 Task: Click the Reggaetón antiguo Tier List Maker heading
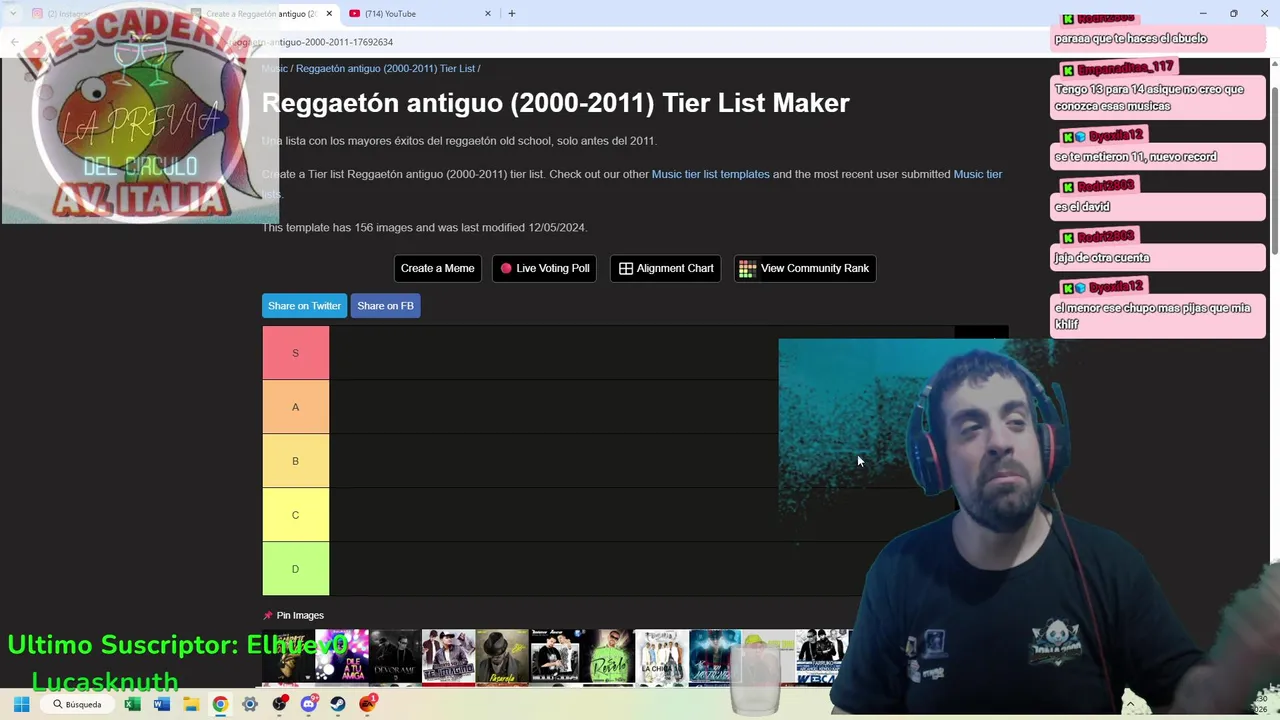(x=556, y=103)
